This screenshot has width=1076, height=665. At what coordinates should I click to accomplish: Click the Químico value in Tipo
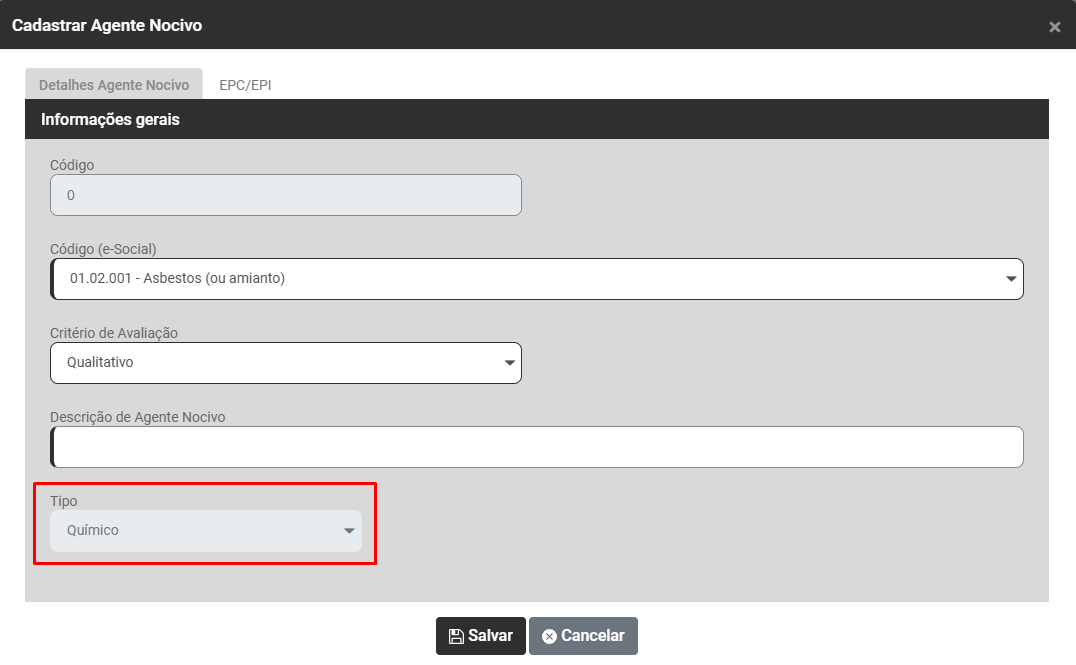point(93,531)
